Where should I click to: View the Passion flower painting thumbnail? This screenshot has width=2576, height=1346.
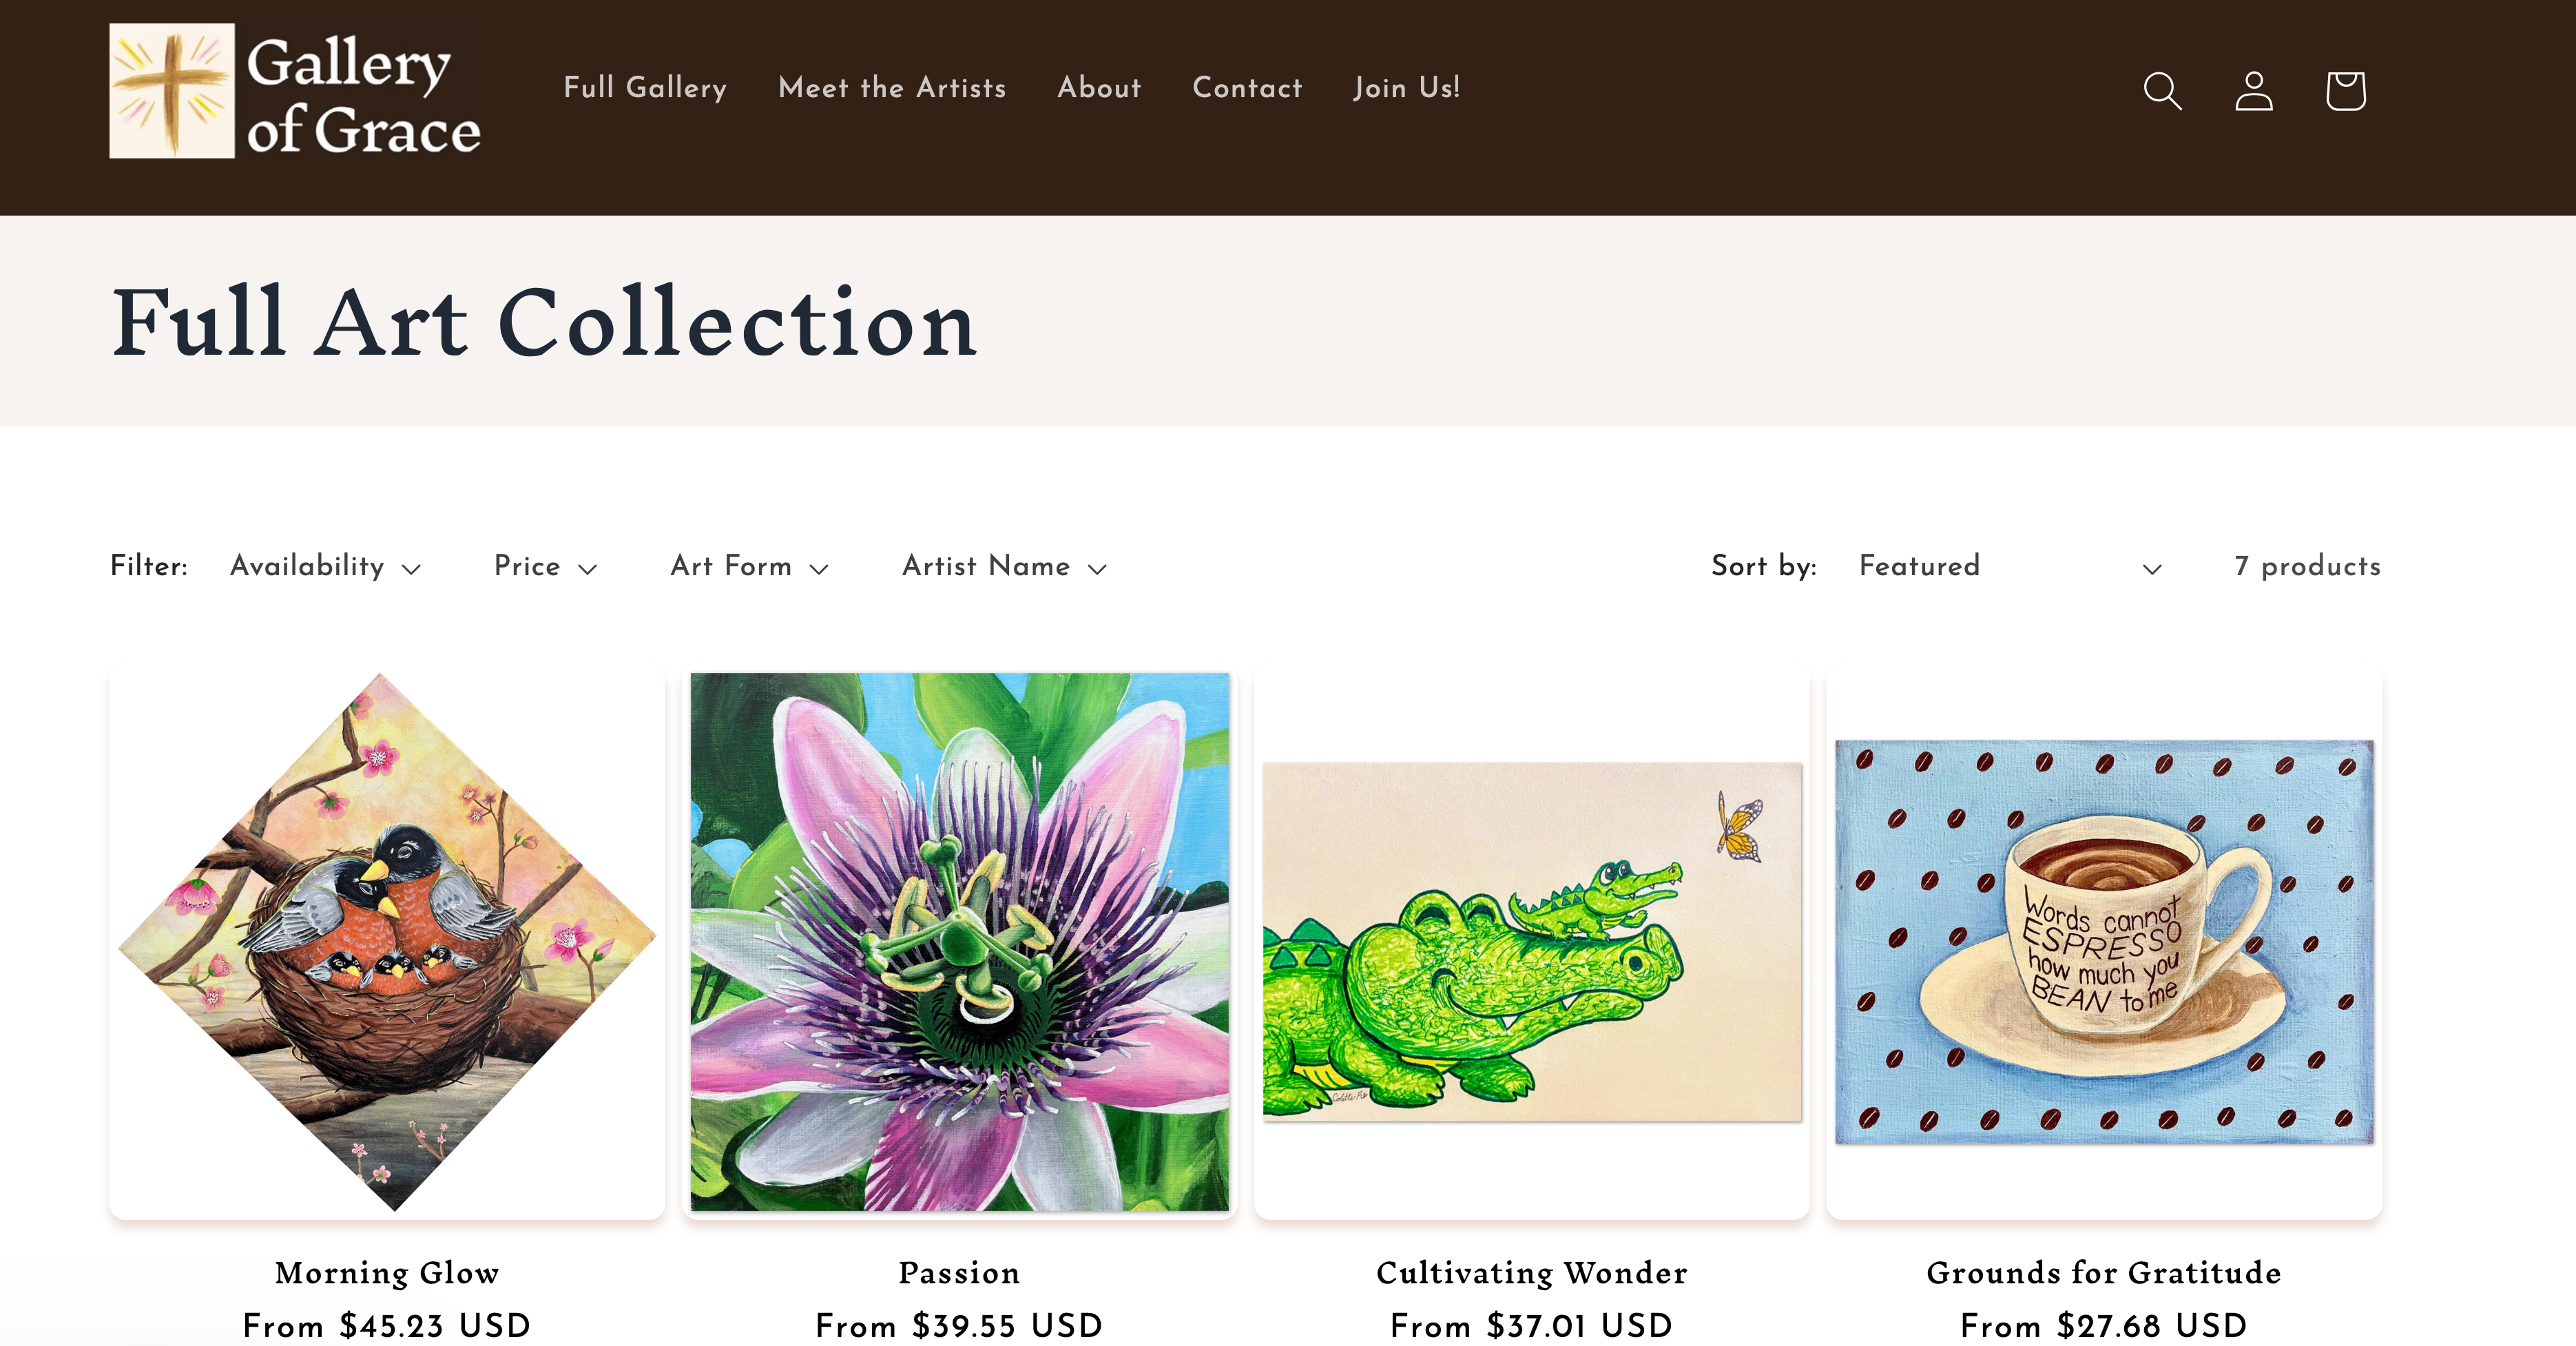click(x=960, y=942)
